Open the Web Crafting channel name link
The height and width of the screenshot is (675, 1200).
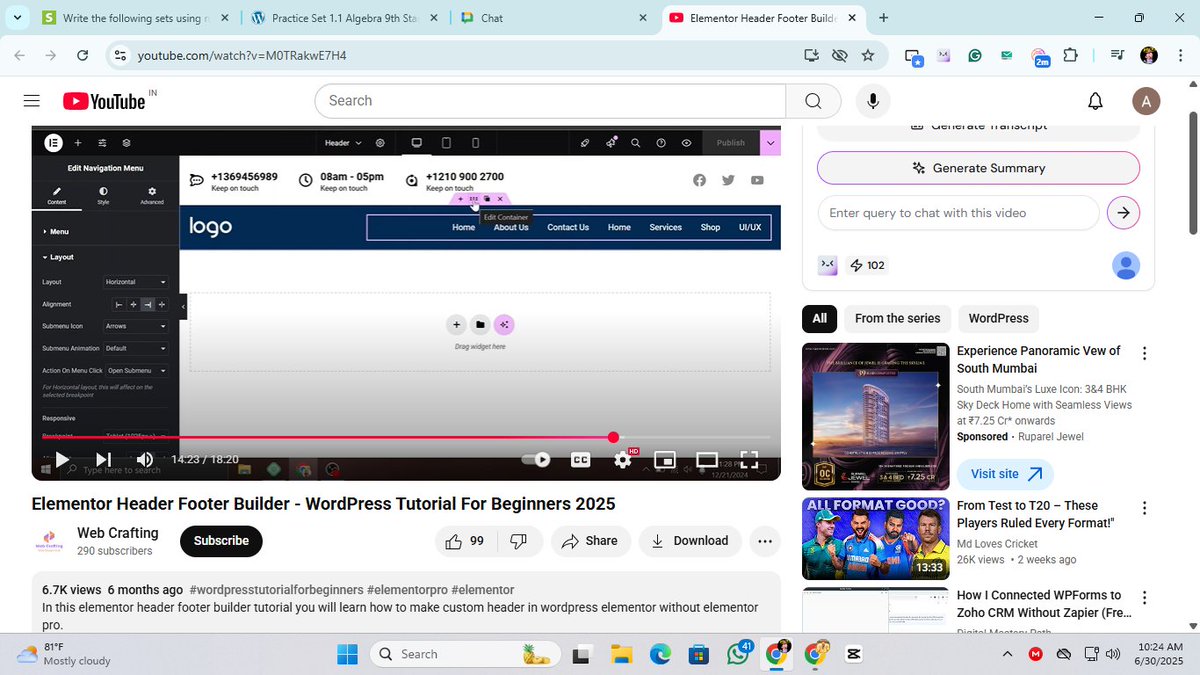118,533
